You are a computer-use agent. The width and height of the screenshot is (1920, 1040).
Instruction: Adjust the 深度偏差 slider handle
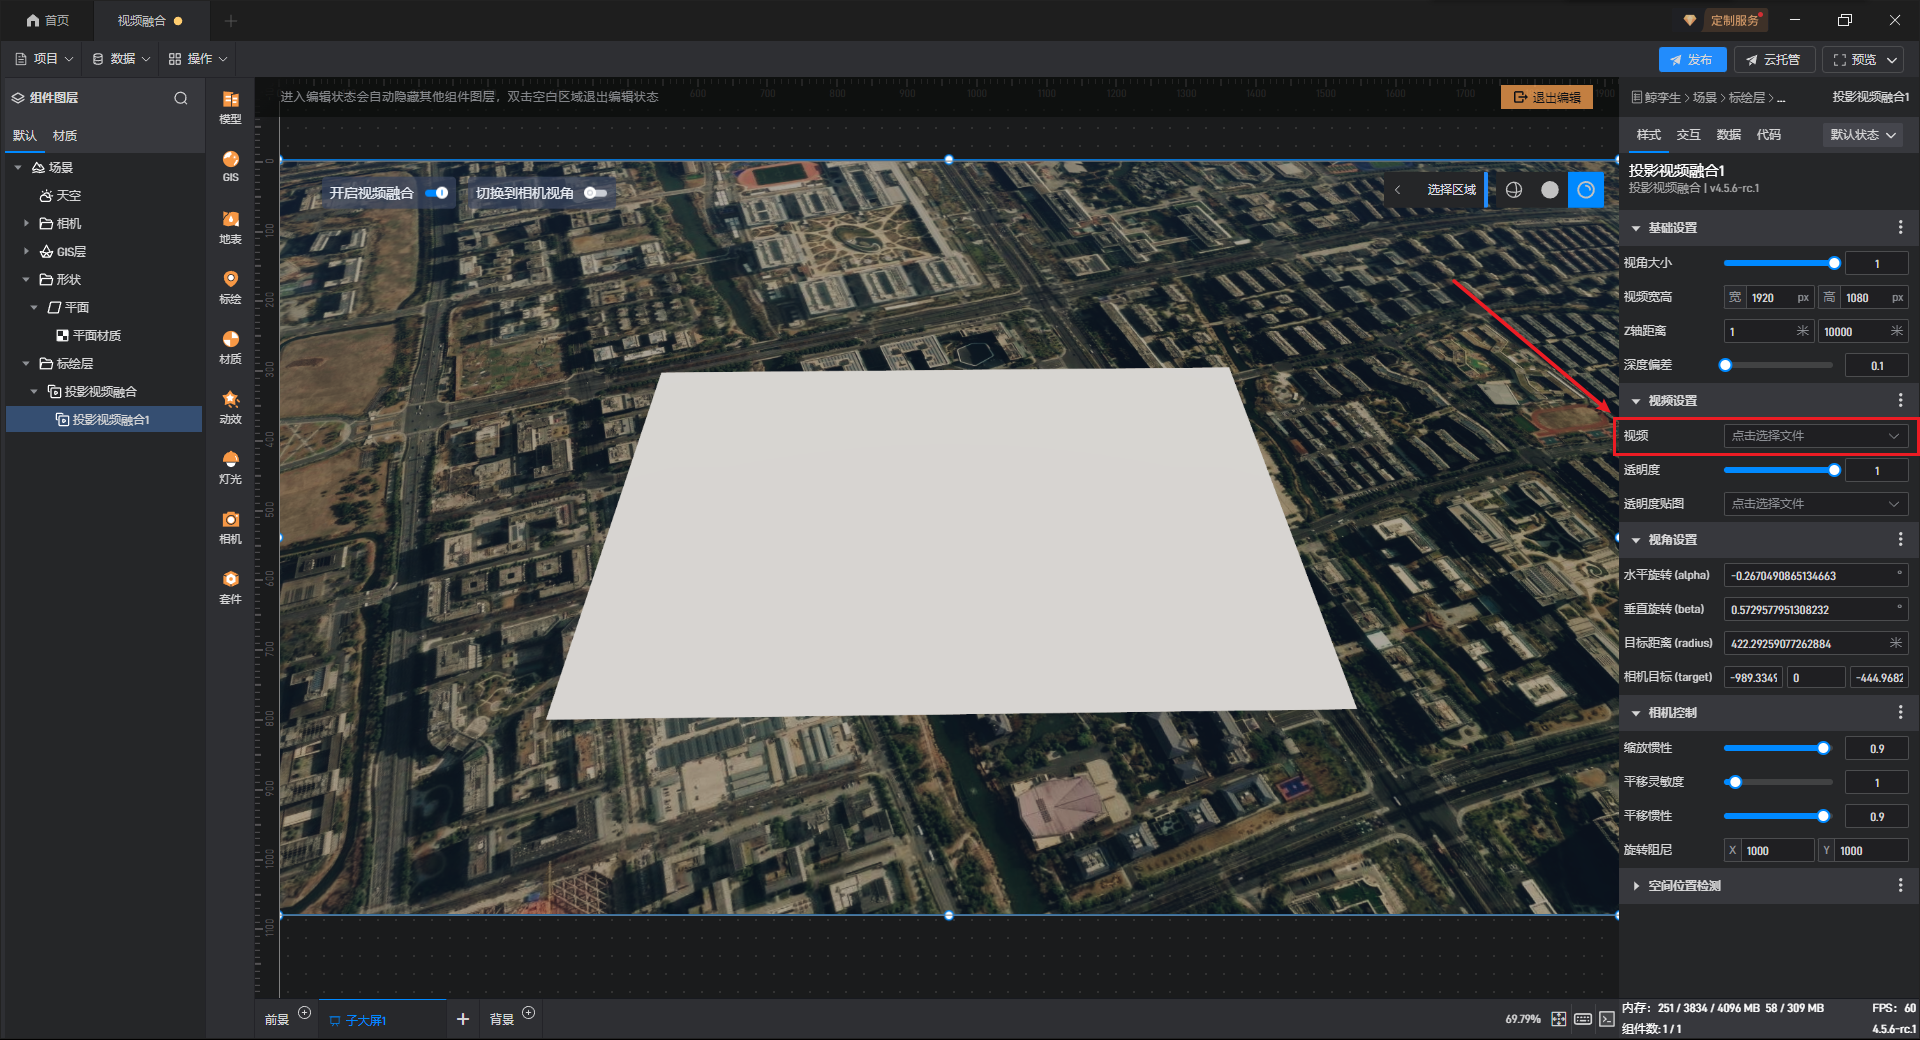tap(1725, 365)
